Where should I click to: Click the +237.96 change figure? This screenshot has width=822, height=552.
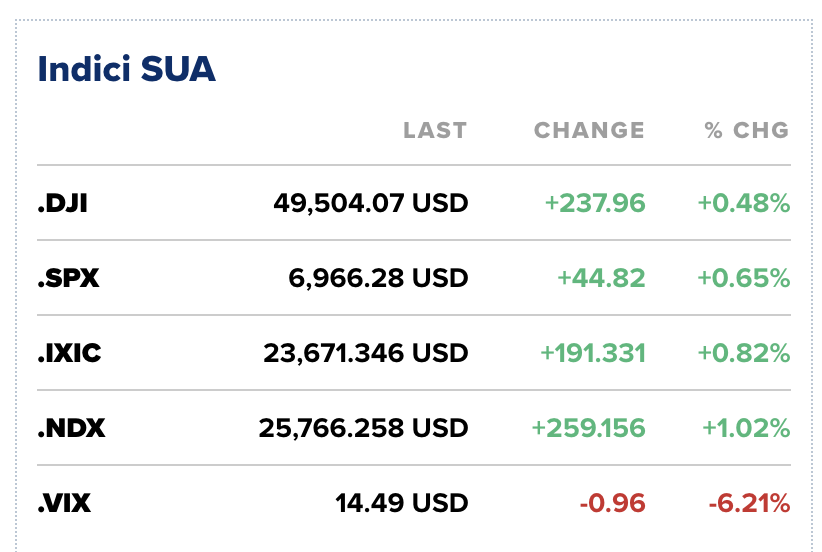[x=595, y=204]
